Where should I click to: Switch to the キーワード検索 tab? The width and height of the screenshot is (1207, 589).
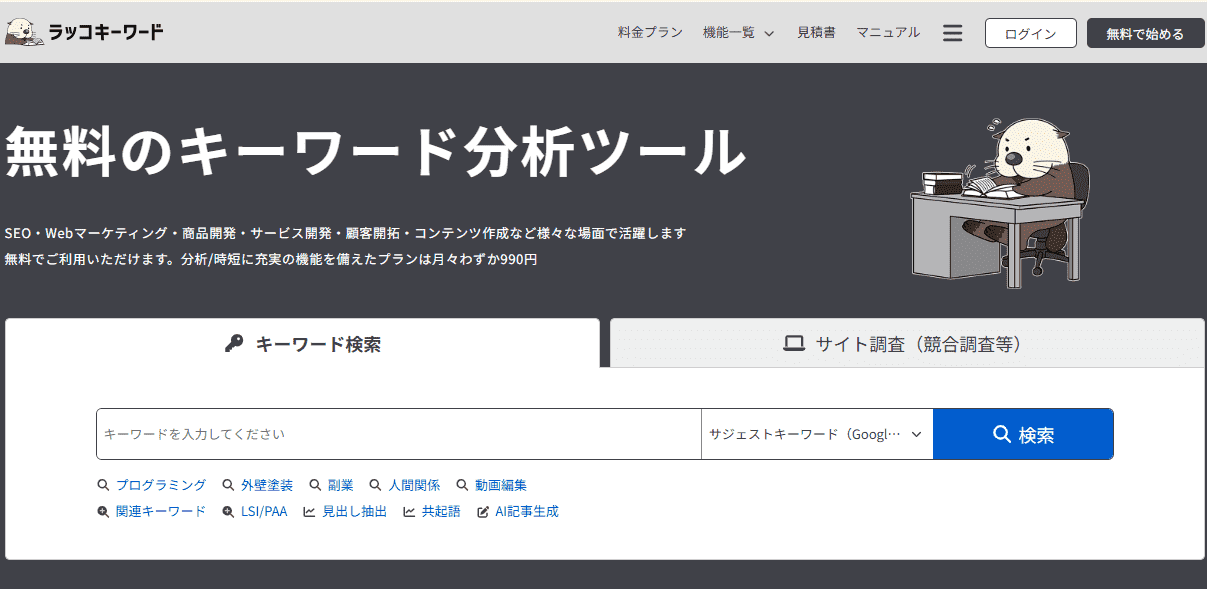tap(302, 344)
